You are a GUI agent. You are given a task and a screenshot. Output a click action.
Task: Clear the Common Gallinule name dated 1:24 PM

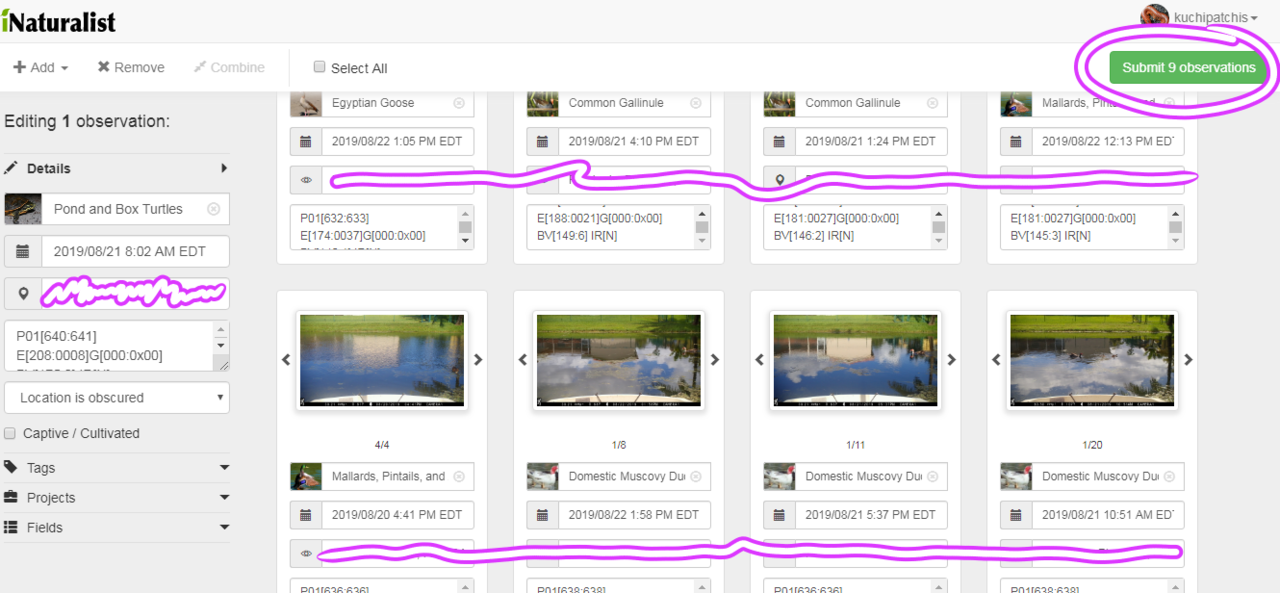coord(932,103)
